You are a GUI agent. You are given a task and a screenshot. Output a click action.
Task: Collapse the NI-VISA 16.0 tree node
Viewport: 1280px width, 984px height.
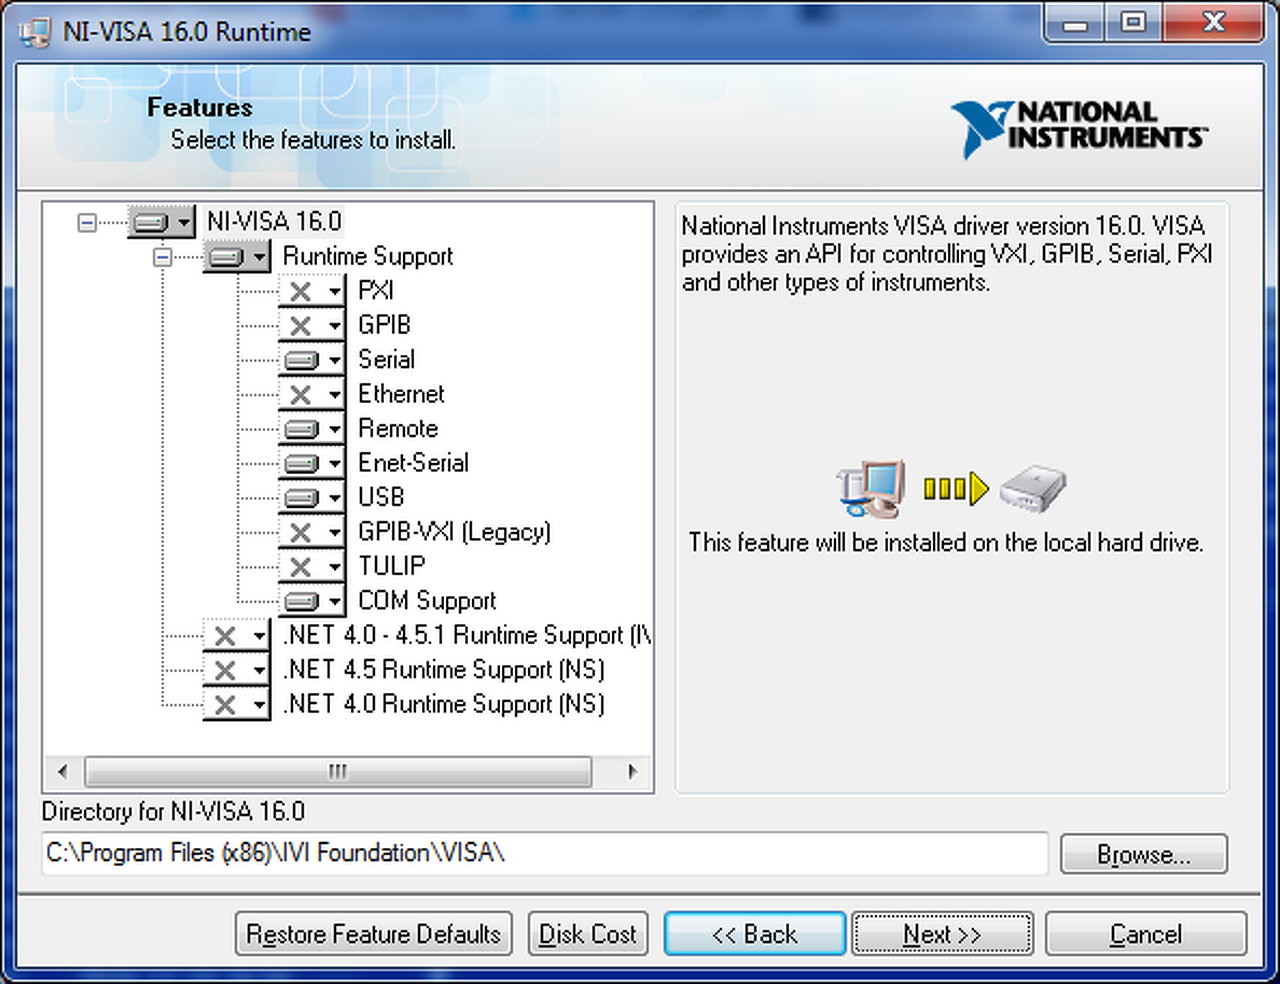[87, 222]
